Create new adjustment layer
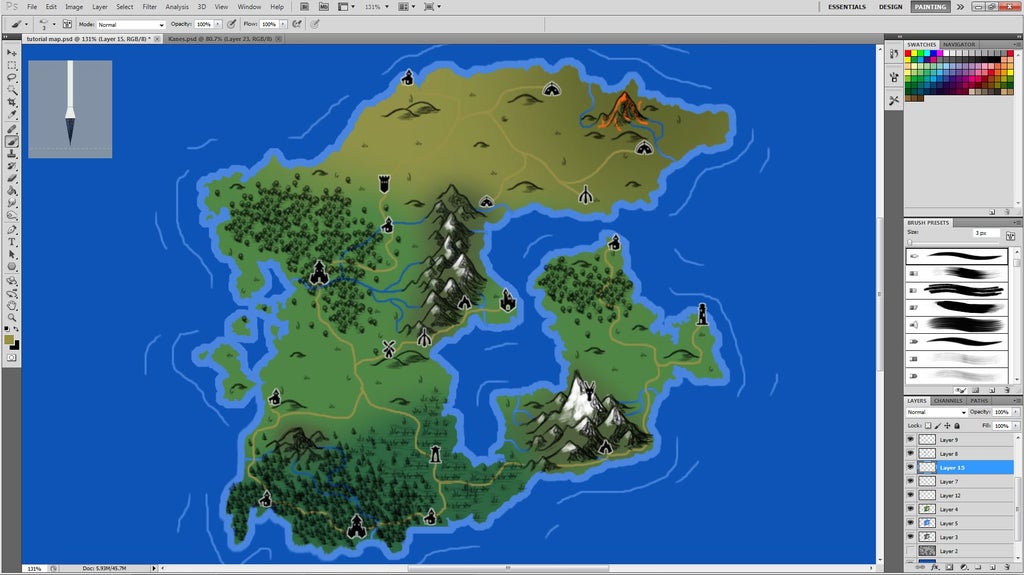Screen dimensions: 1024x575 pyautogui.click(x=963, y=568)
